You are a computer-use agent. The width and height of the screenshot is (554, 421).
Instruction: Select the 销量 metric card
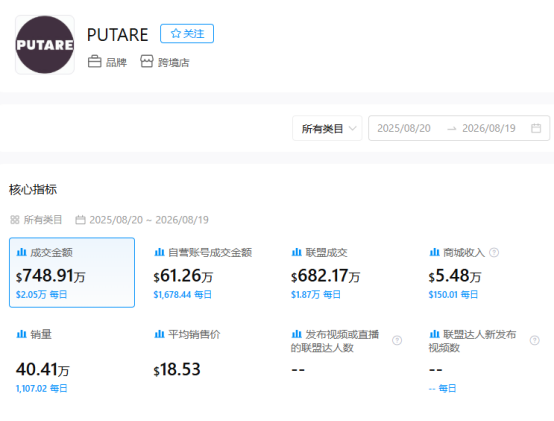[x=72, y=361]
